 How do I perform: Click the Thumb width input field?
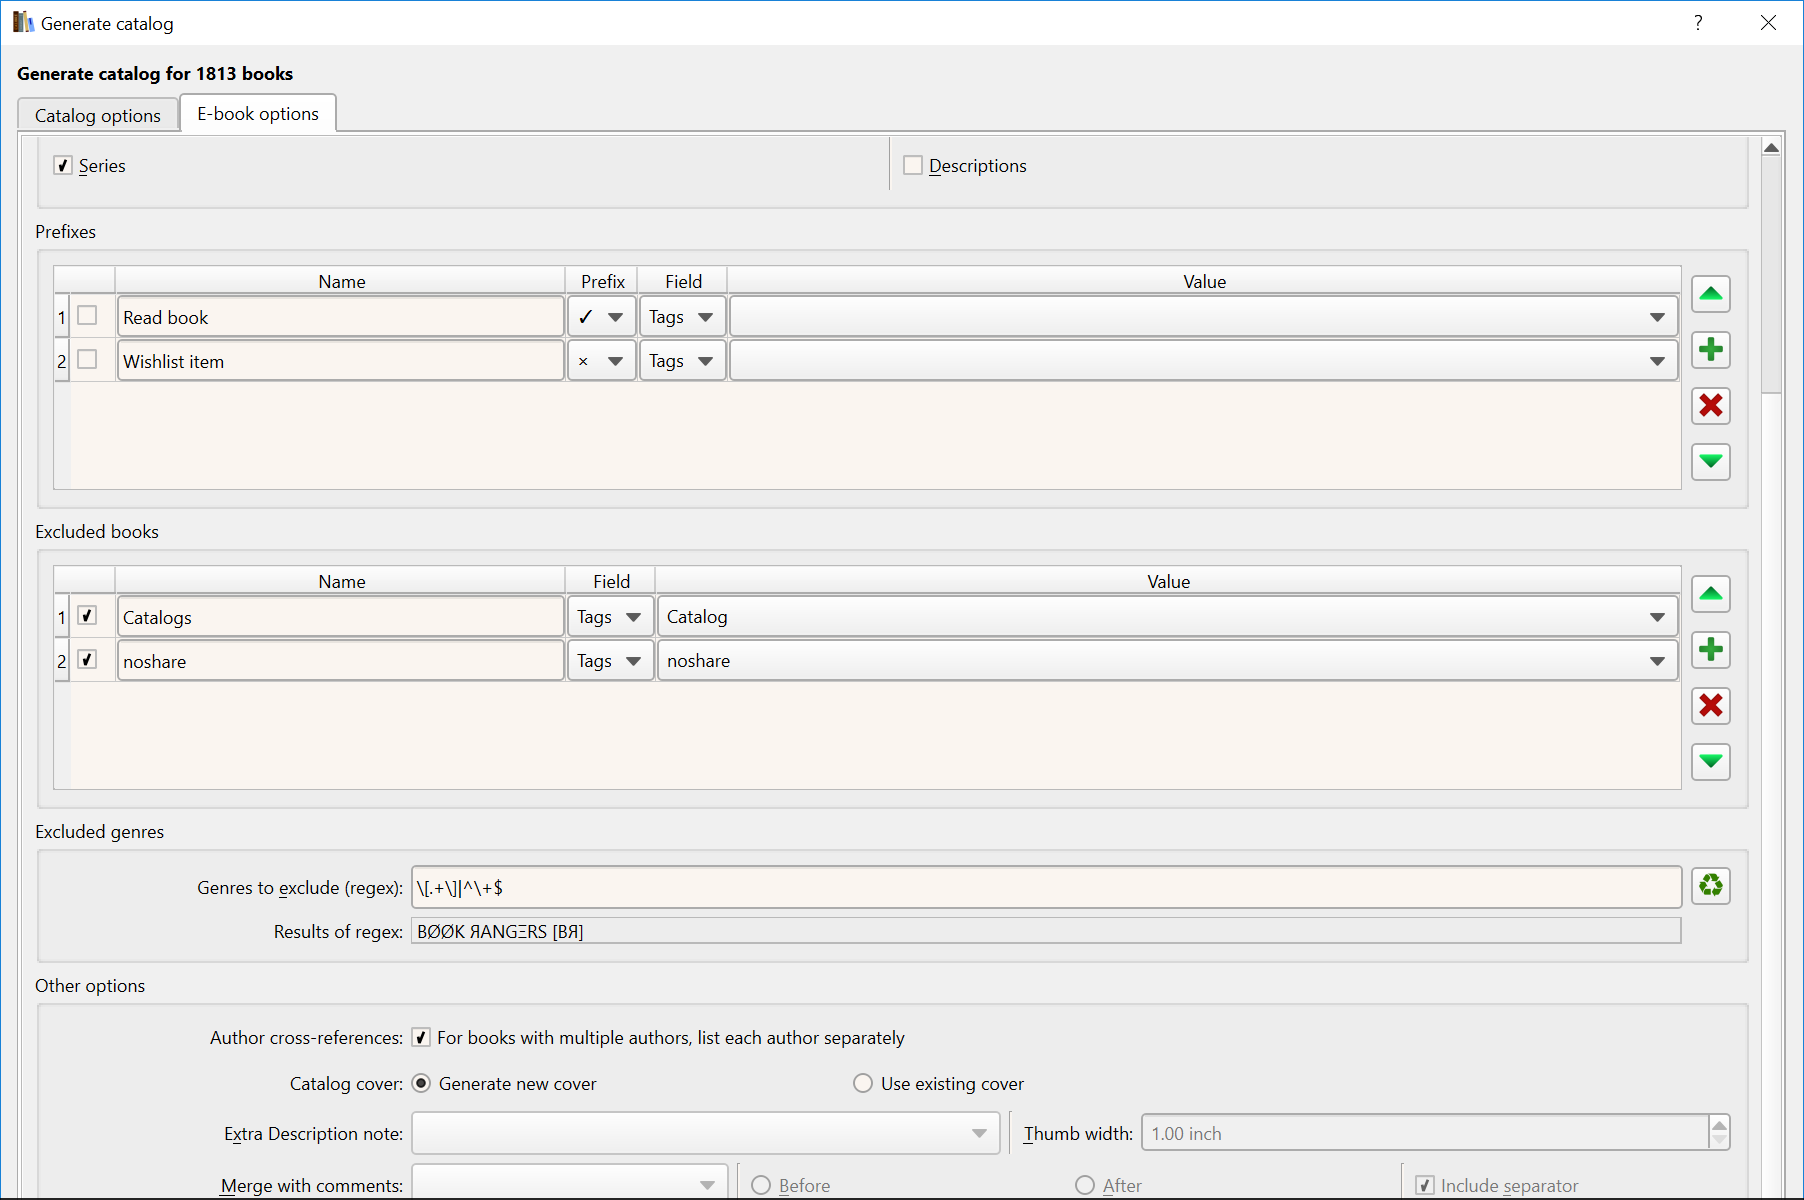tap(1425, 1134)
